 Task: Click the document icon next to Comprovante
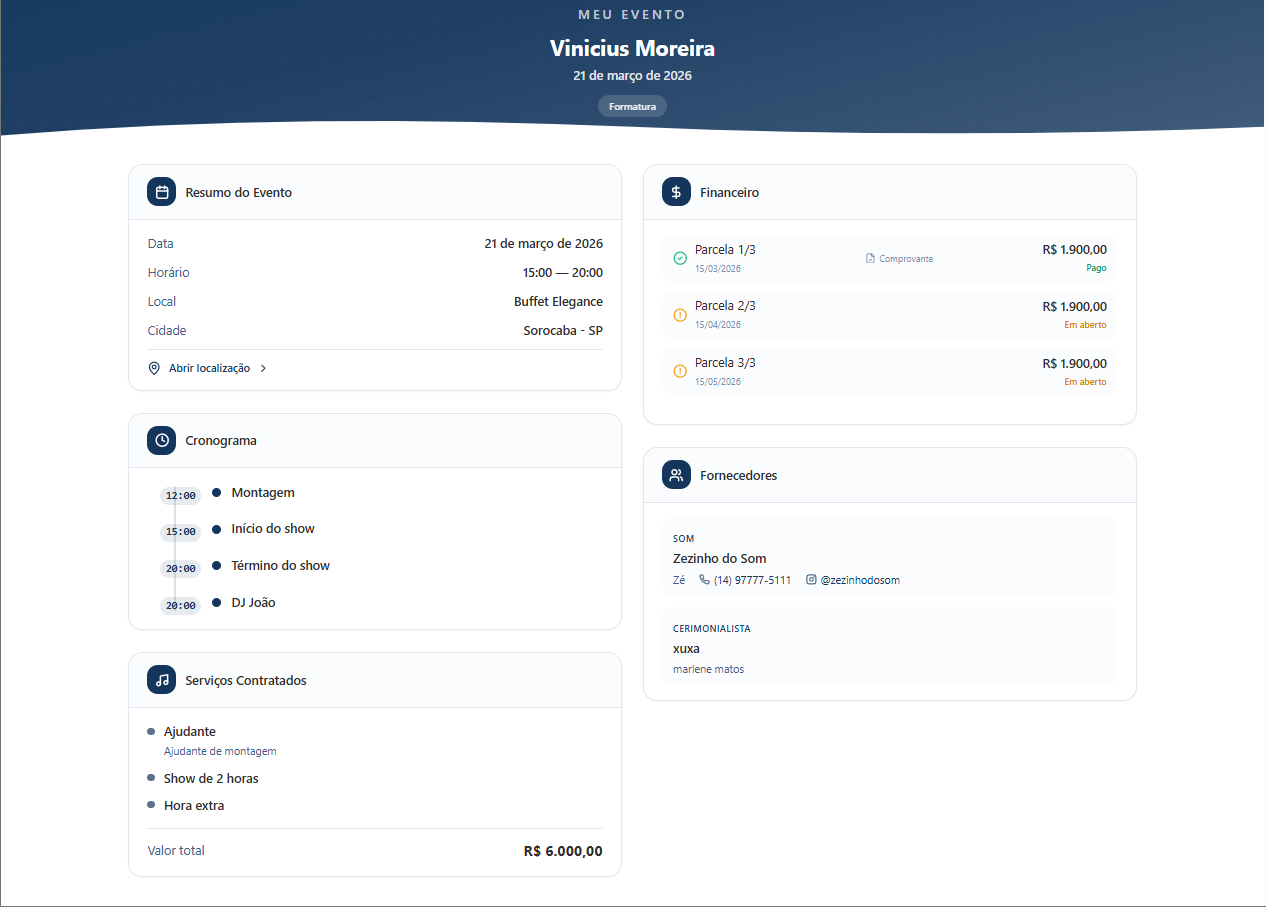click(870, 258)
